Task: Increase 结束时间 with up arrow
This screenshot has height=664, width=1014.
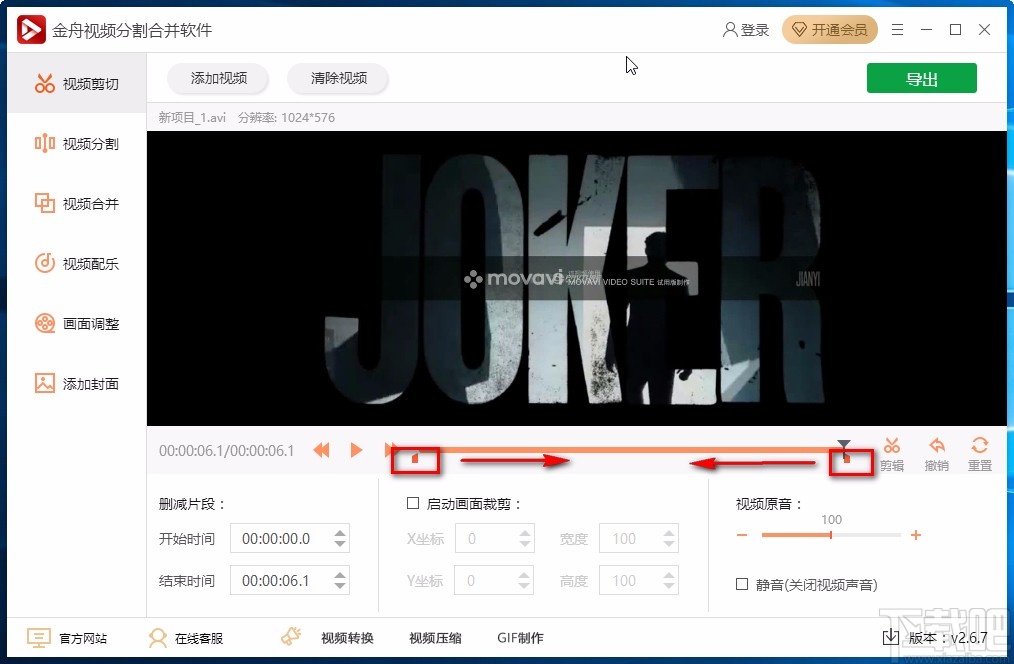Action: click(x=340, y=575)
